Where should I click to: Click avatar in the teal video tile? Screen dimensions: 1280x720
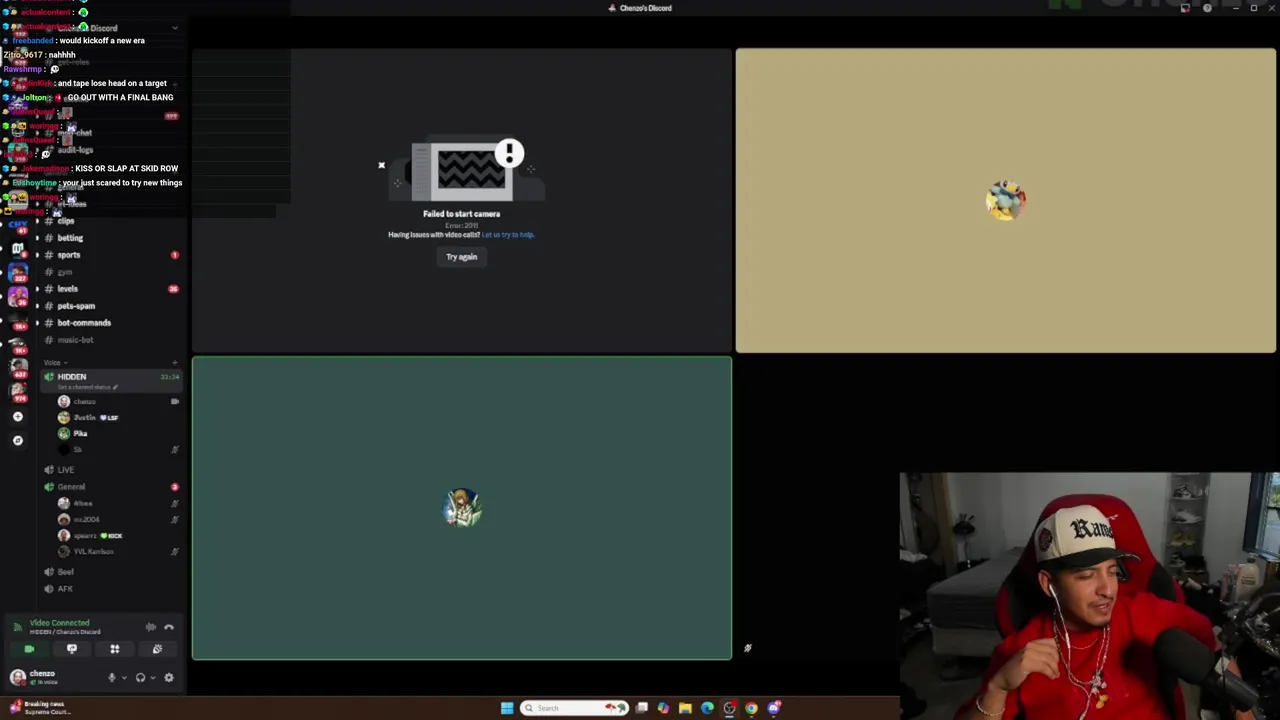coord(462,509)
